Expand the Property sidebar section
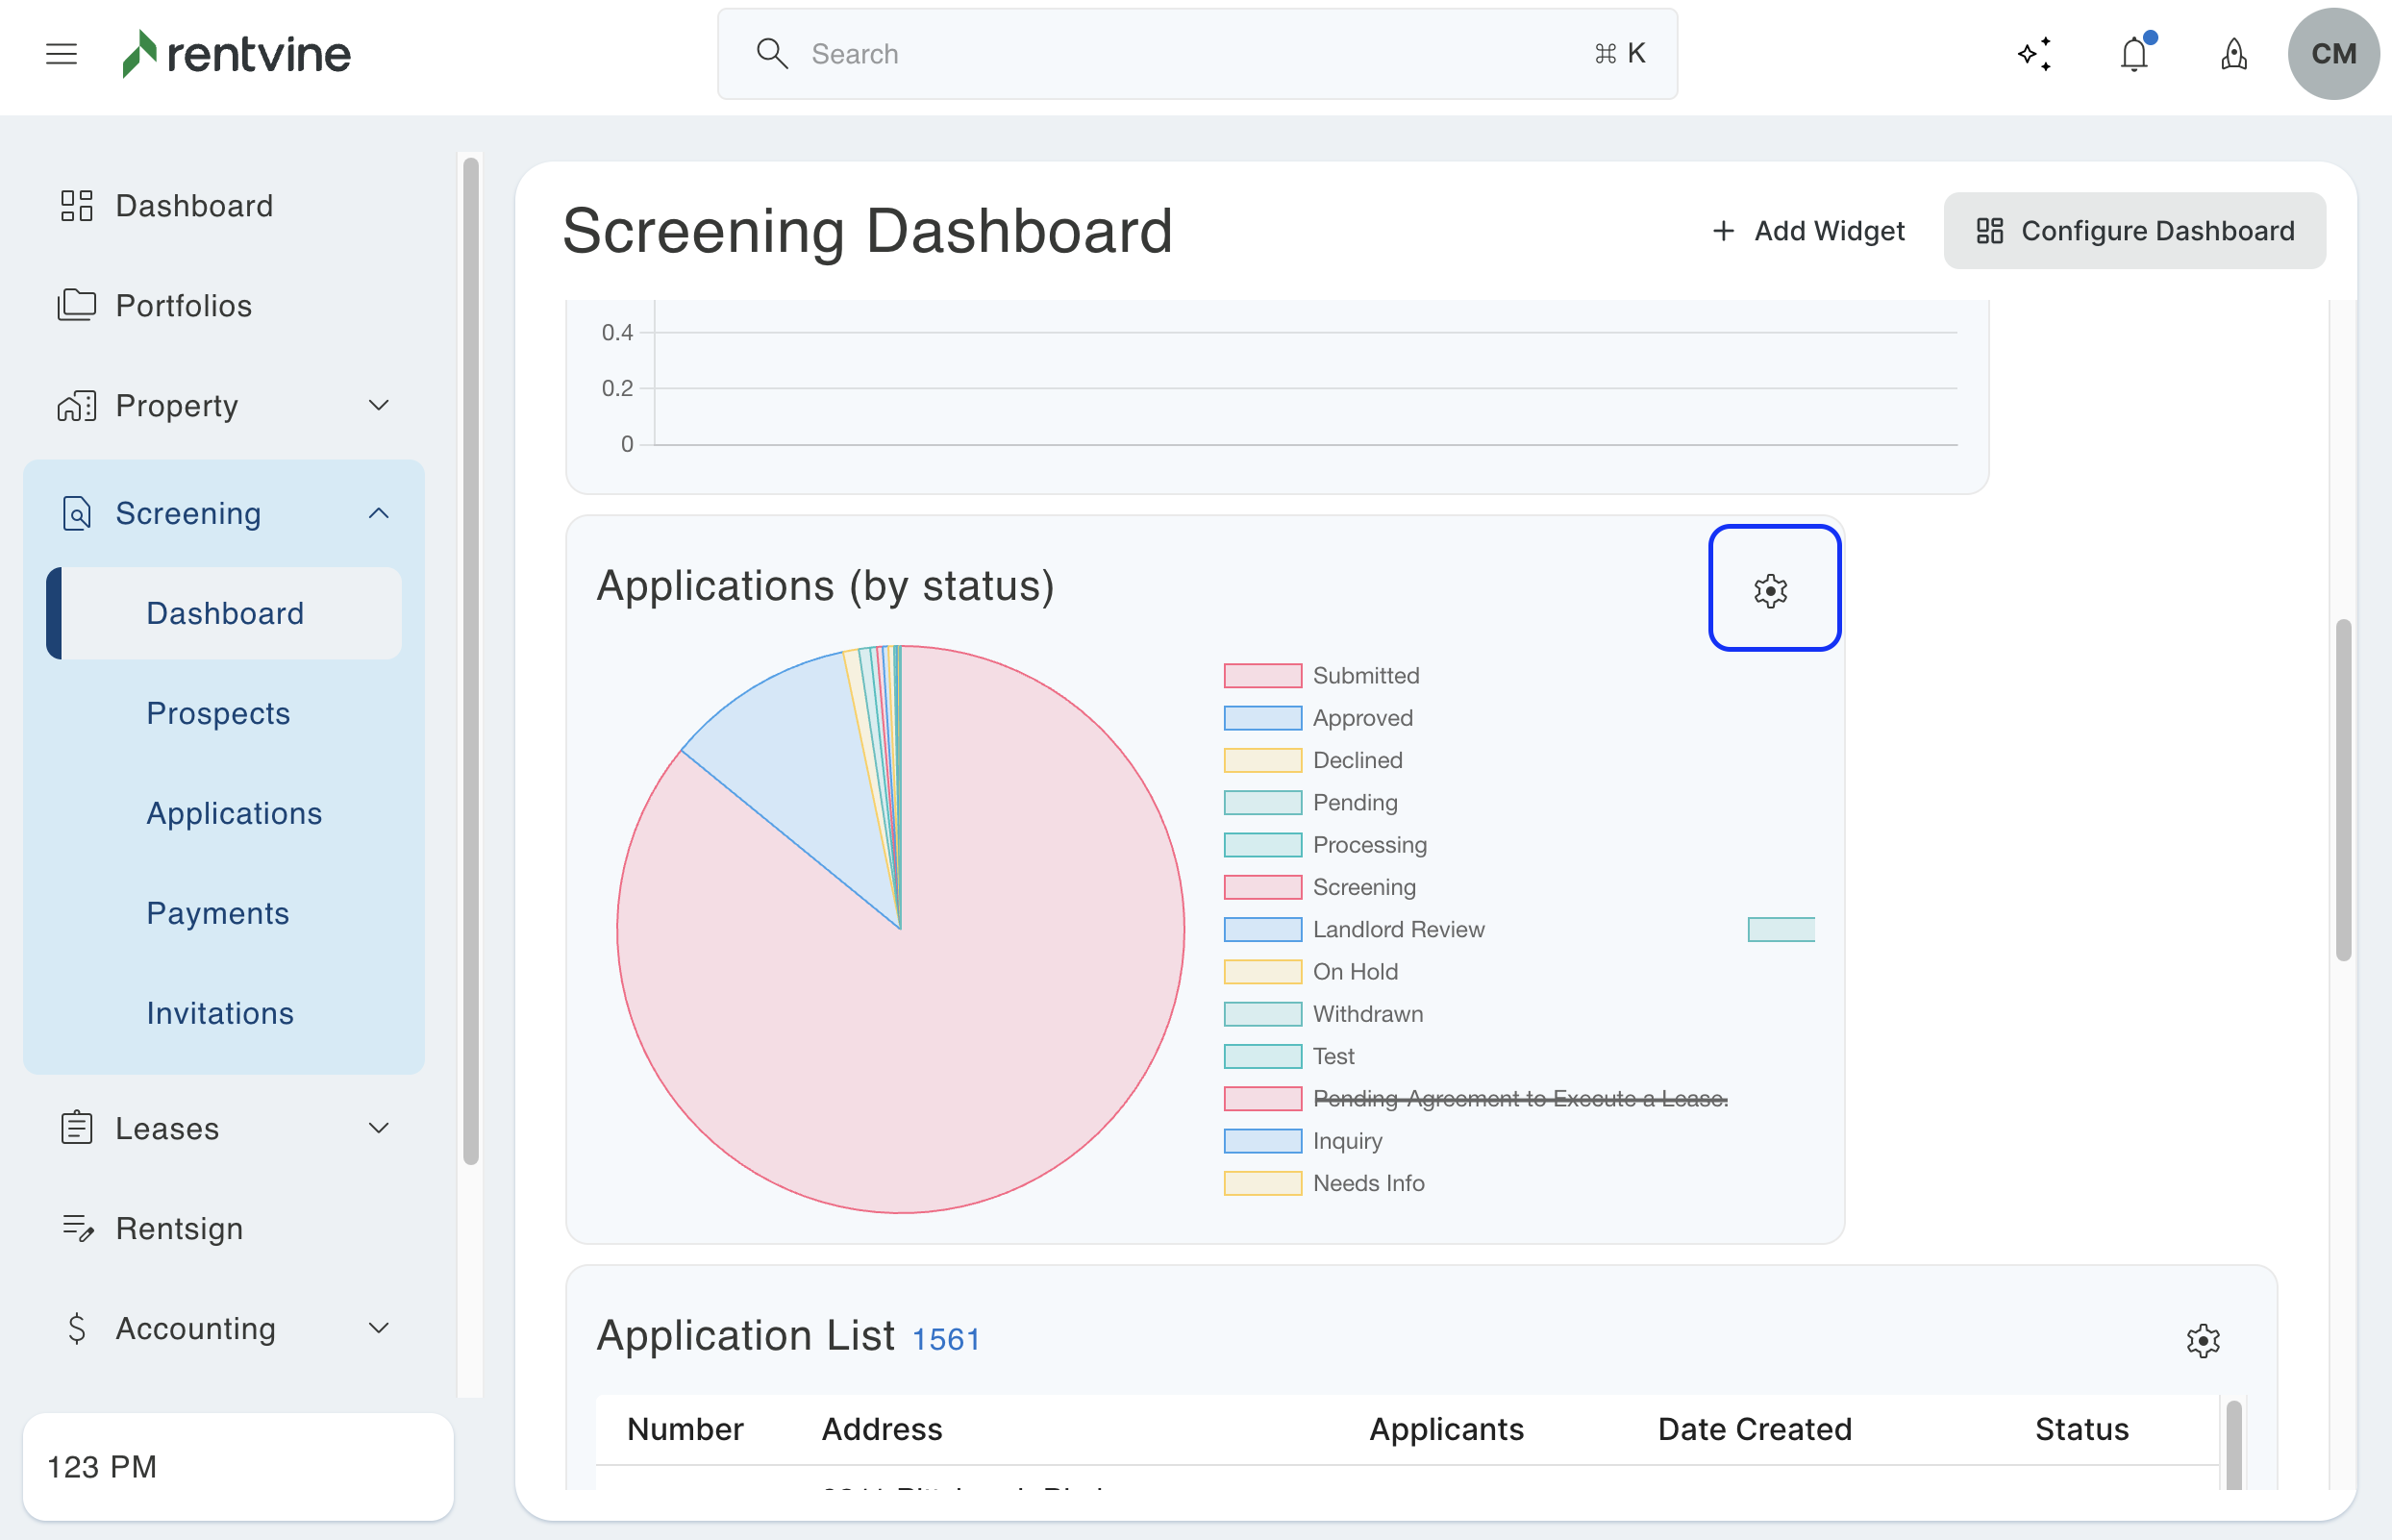The height and width of the screenshot is (1540, 2392). pyautogui.click(x=378, y=405)
